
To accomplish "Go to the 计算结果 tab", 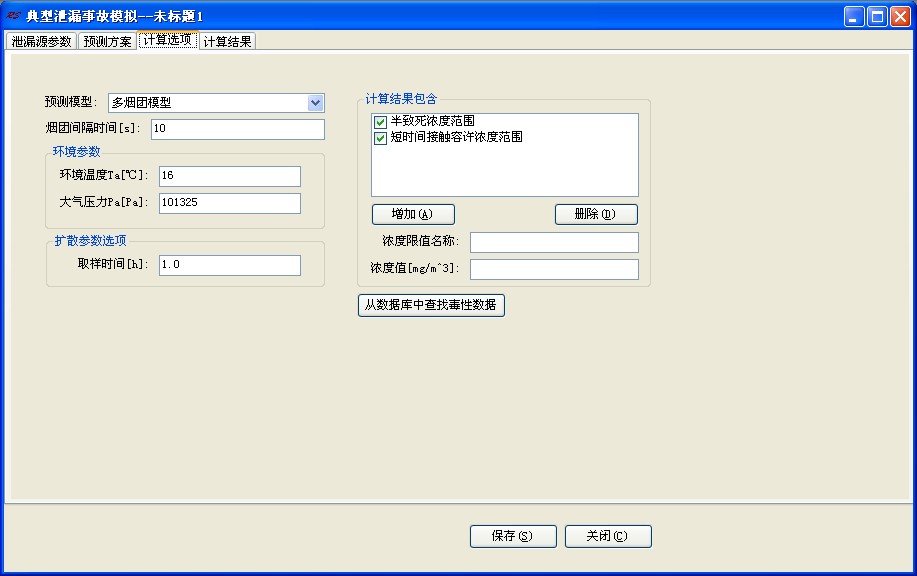I will (227, 42).
